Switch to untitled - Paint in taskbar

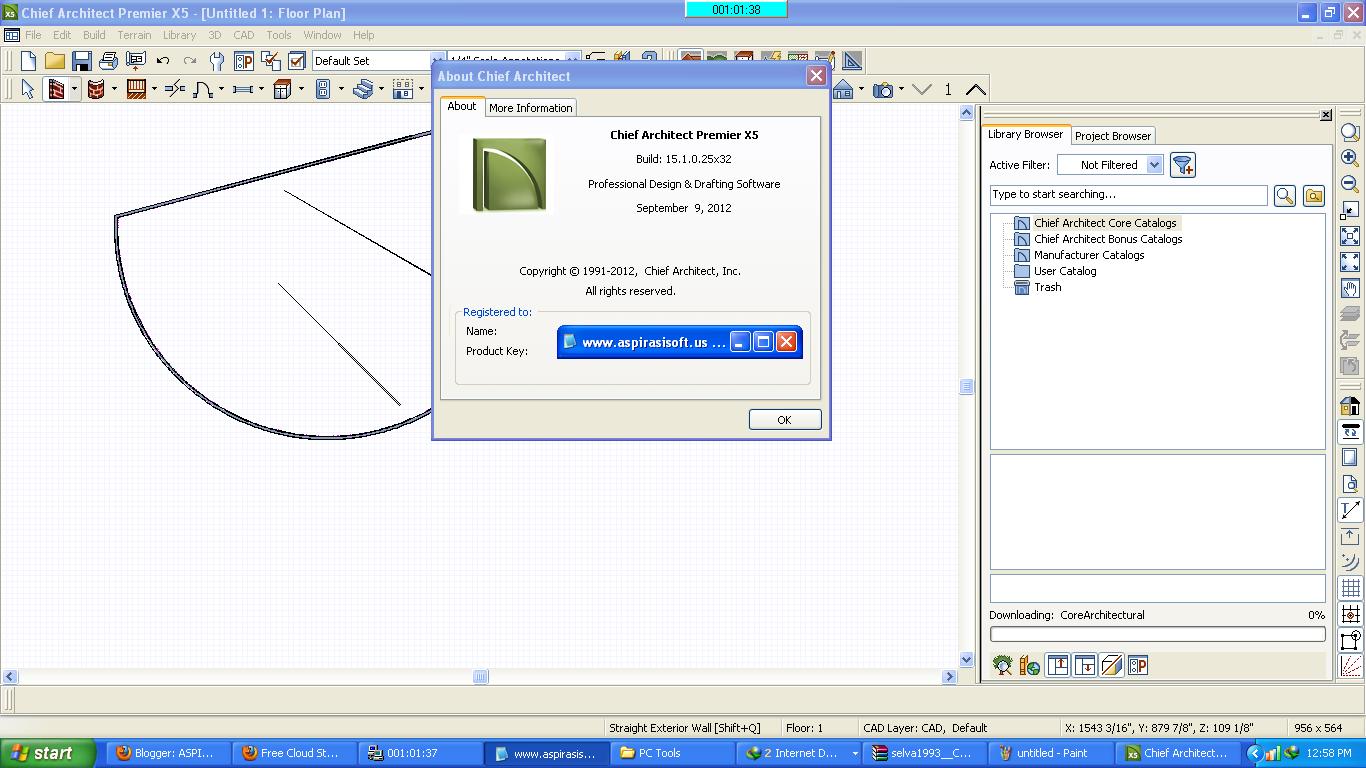pyautogui.click(x=1051, y=753)
